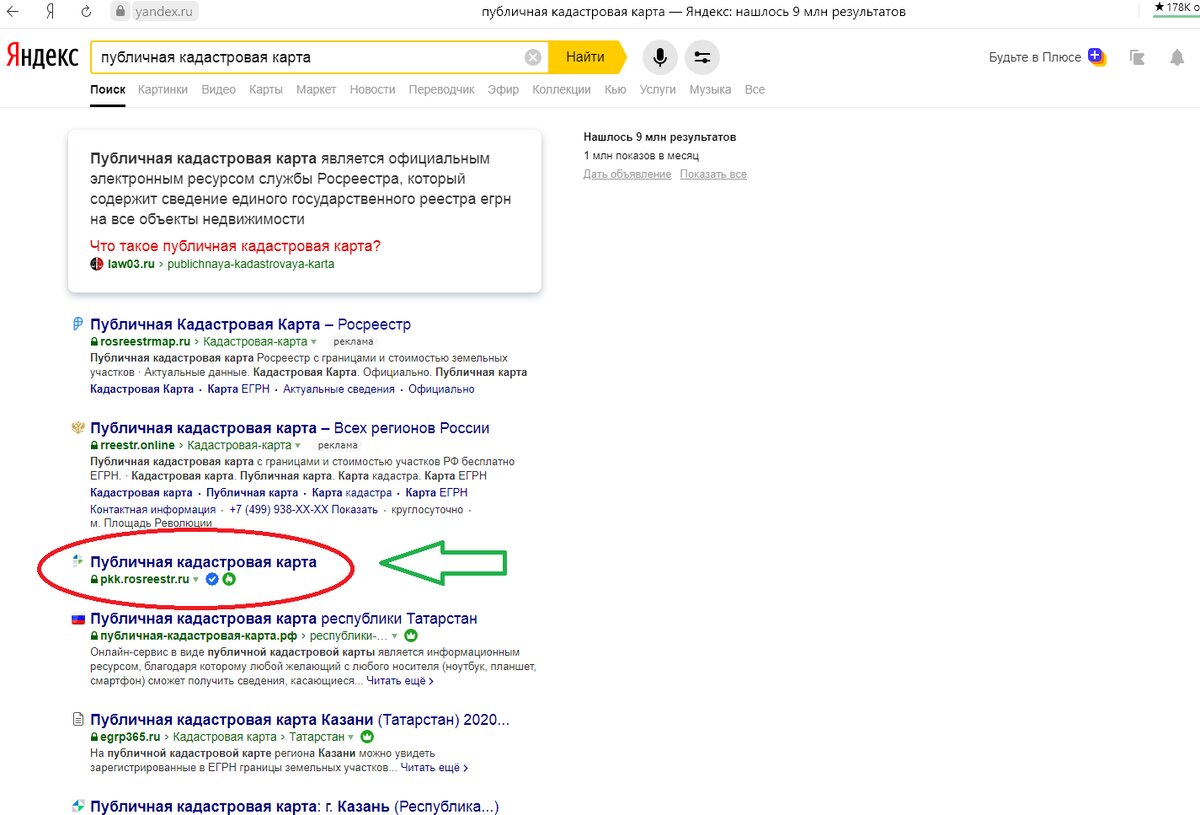Start voice search with the microphone icon
Screen dimensions: 1200x815
(660, 57)
